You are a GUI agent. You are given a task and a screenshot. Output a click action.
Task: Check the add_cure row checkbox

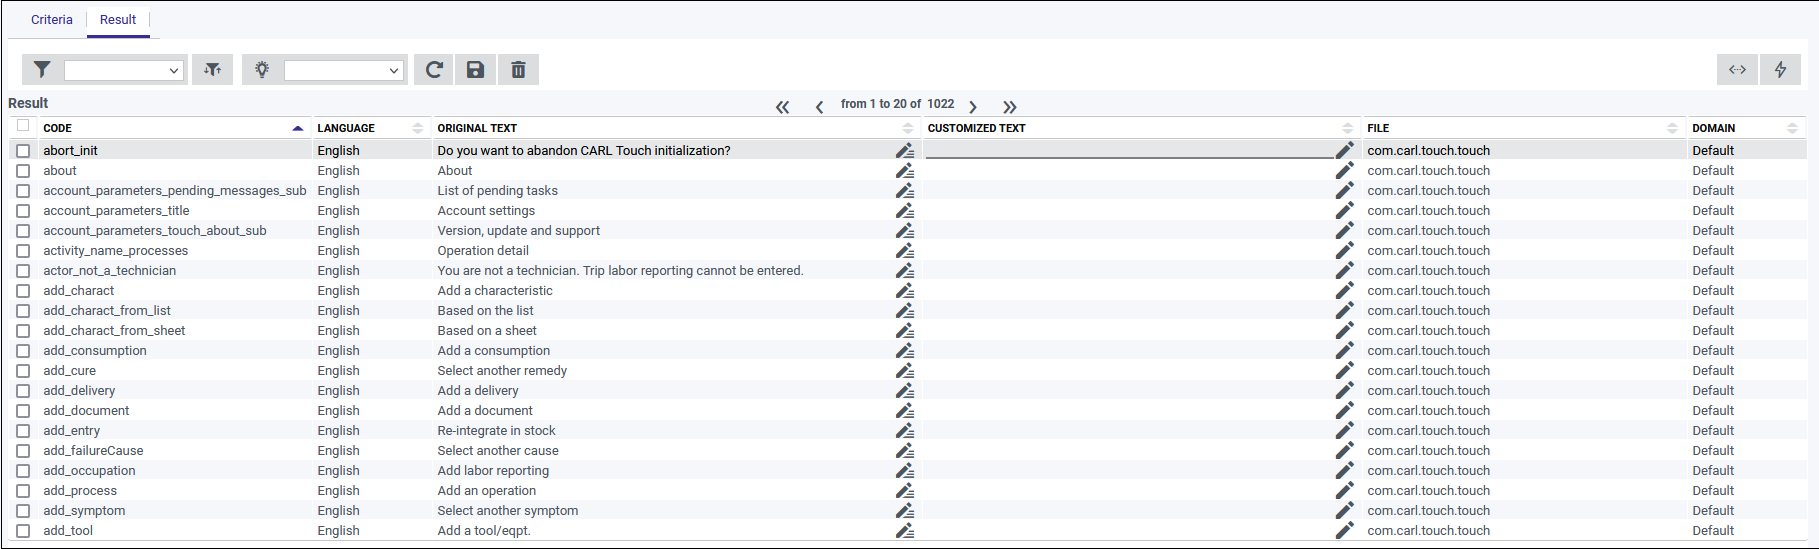point(23,371)
